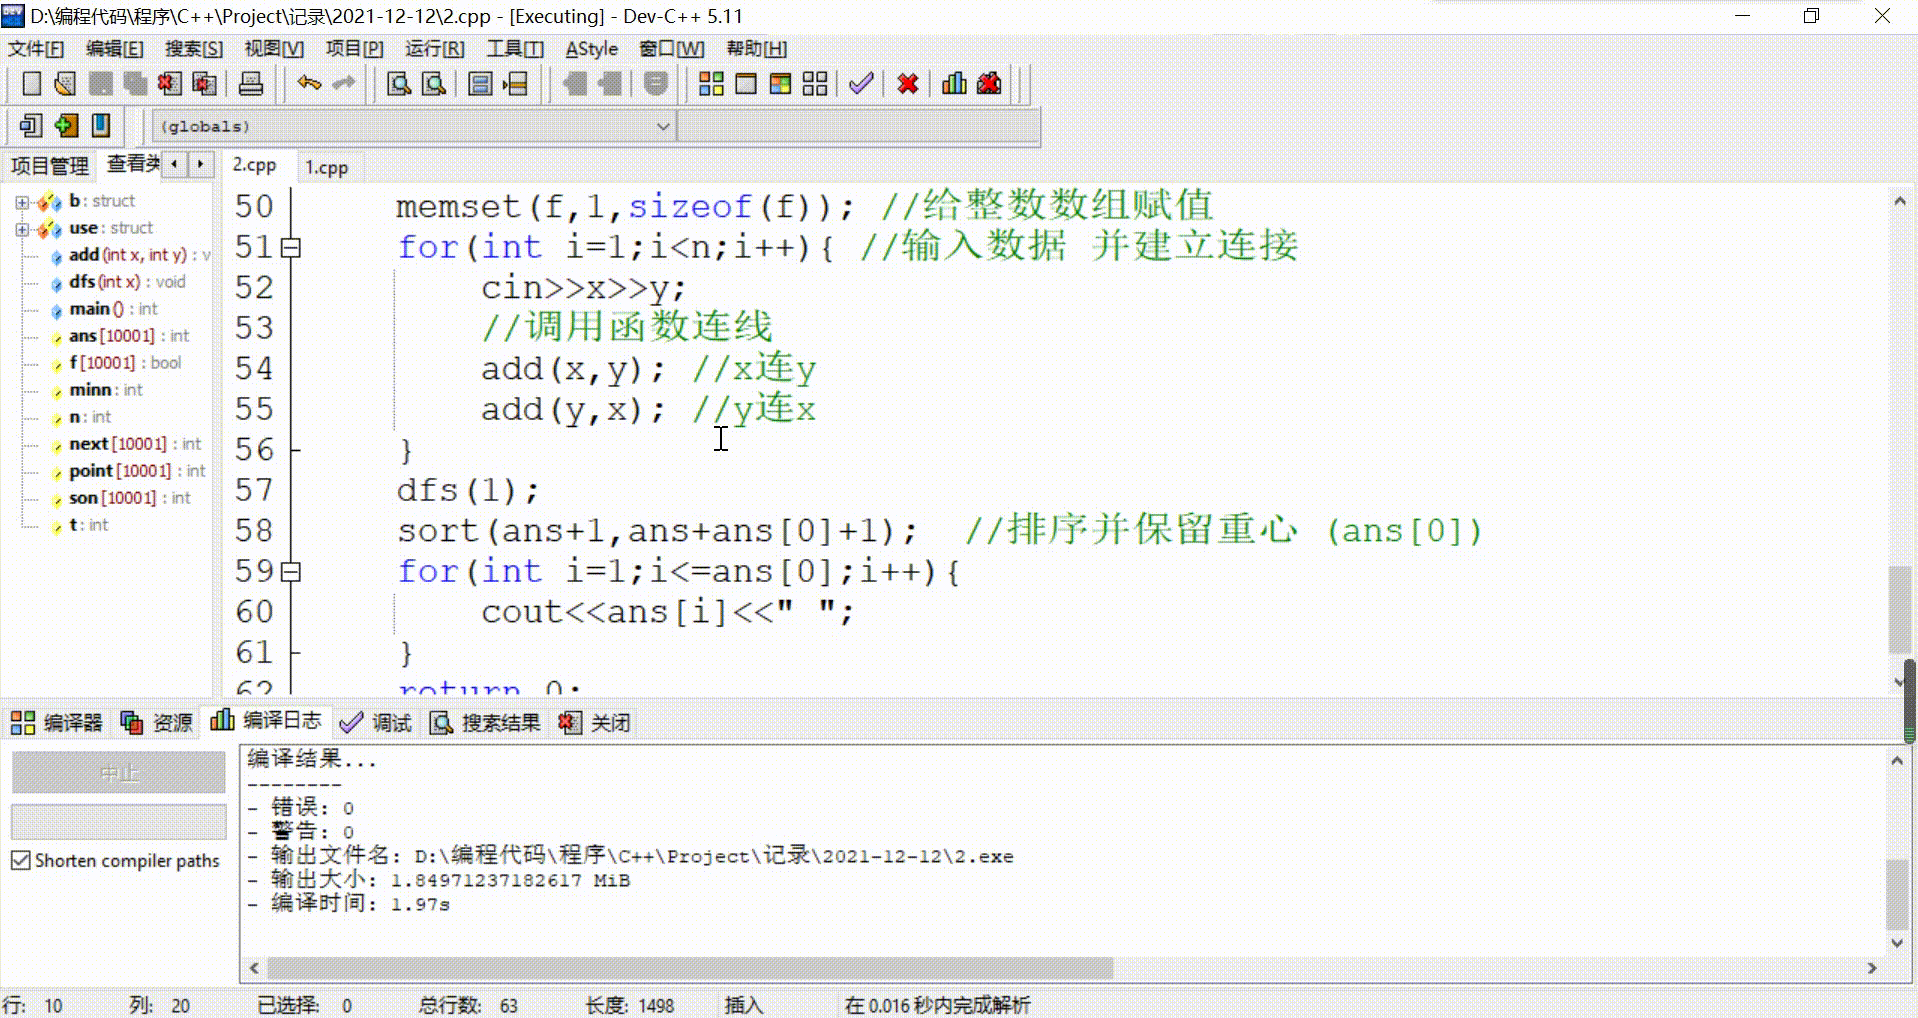The width and height of the screenshot is (1918, 1018).
Task: Click the first icon in second toolbar row
Action: point(31,126)
